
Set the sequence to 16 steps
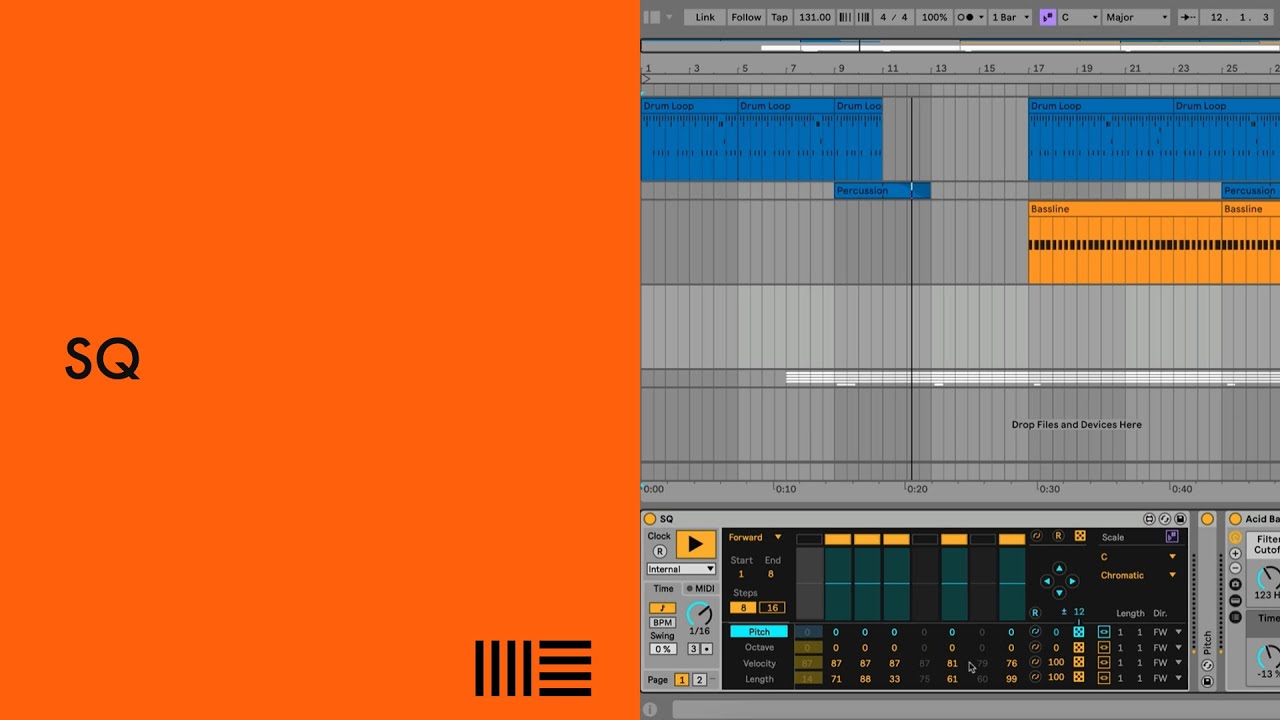coord(772,608)
